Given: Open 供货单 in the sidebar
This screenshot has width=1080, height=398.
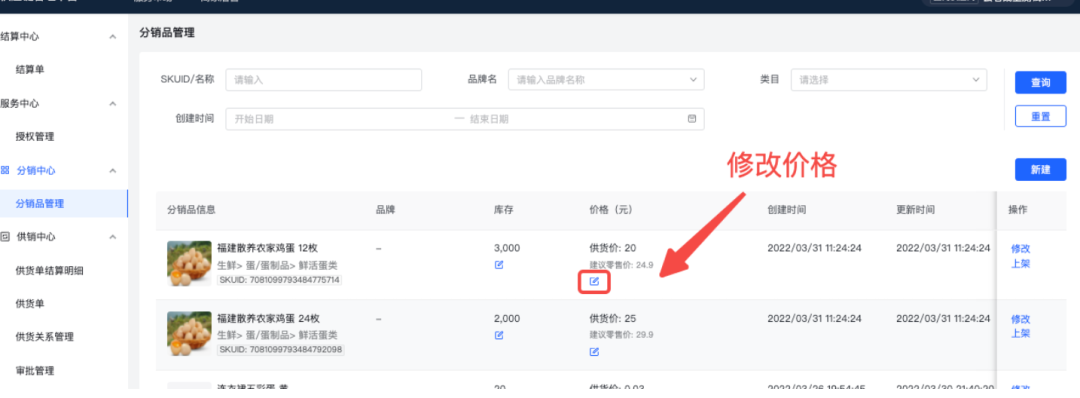Looking at the screenshot, I should point(30,304).
